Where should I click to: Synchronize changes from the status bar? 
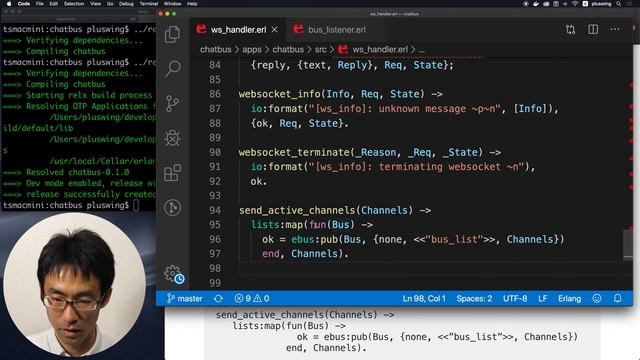coord(218,298)
